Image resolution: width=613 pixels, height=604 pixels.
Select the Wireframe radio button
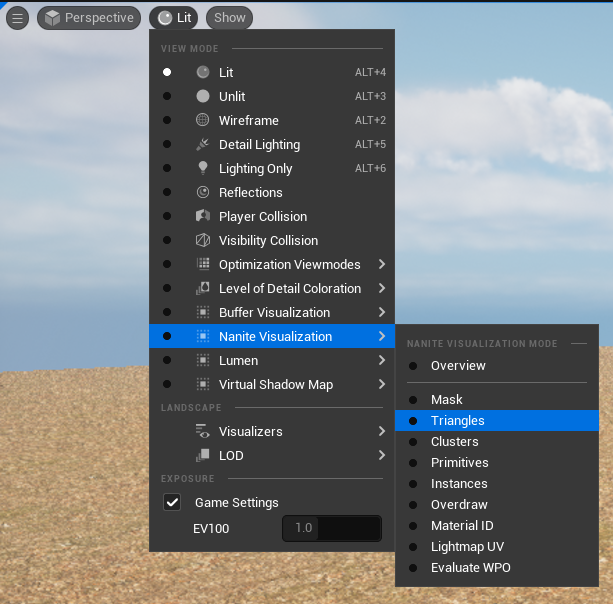(167, 120)
